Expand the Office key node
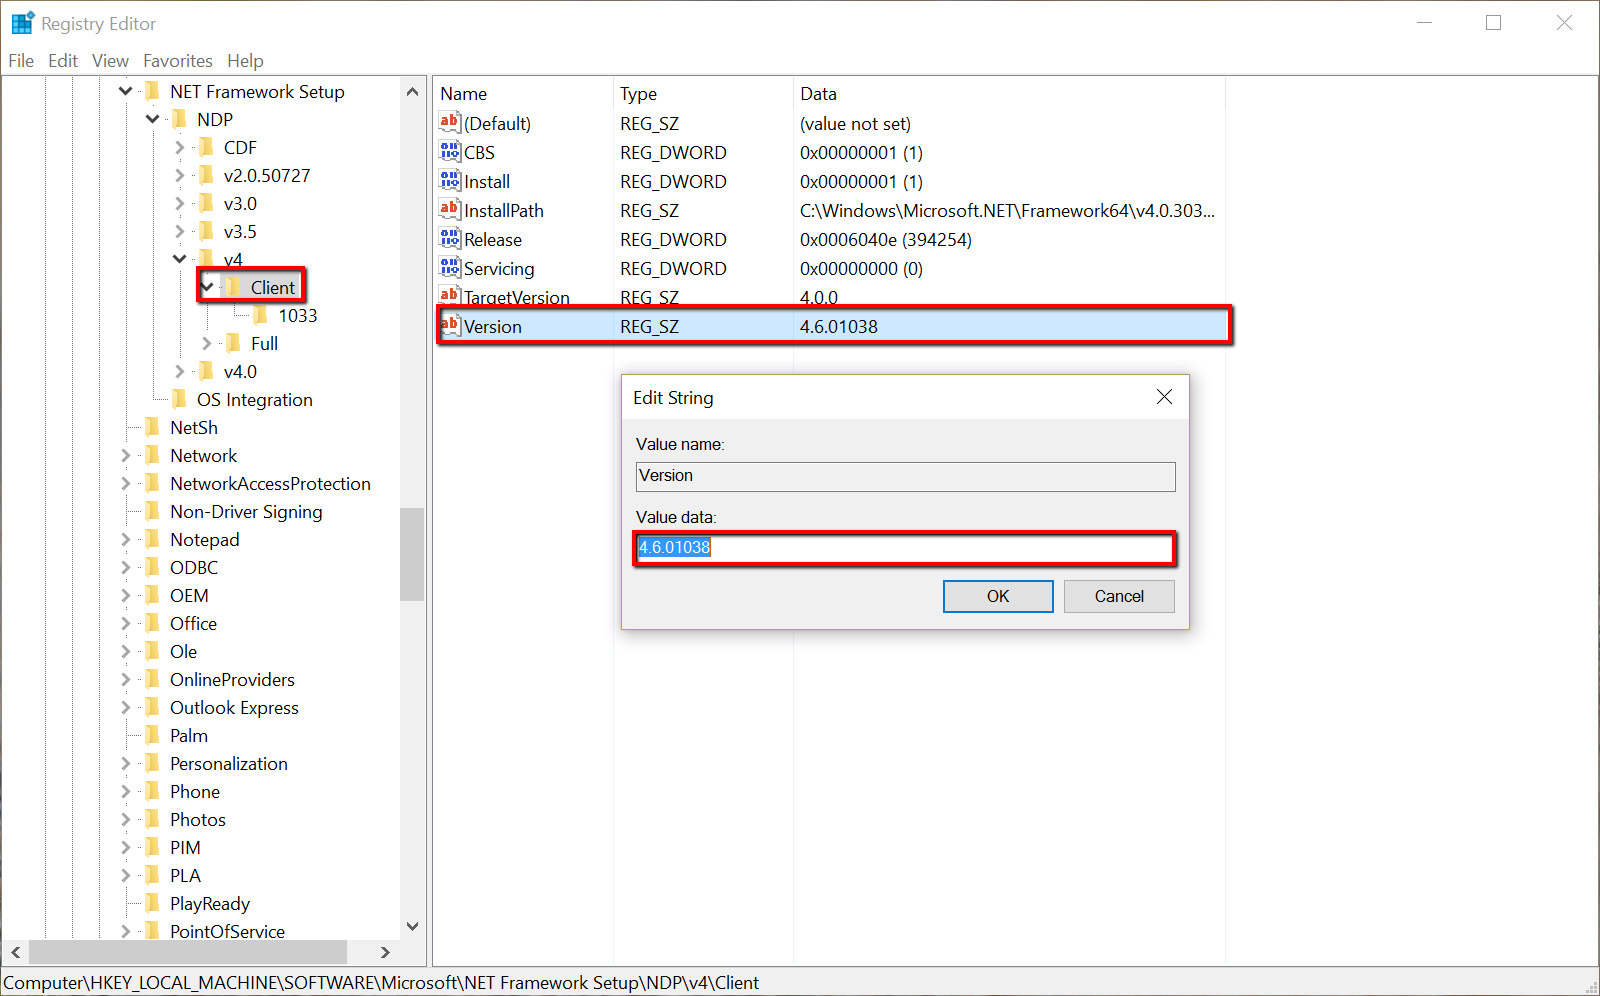Viewport: 1600px width, 996px height. 126,624
